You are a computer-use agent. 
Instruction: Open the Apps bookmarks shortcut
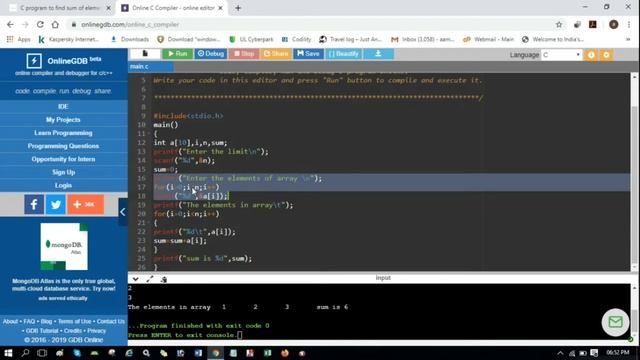[x=18, y=39]
